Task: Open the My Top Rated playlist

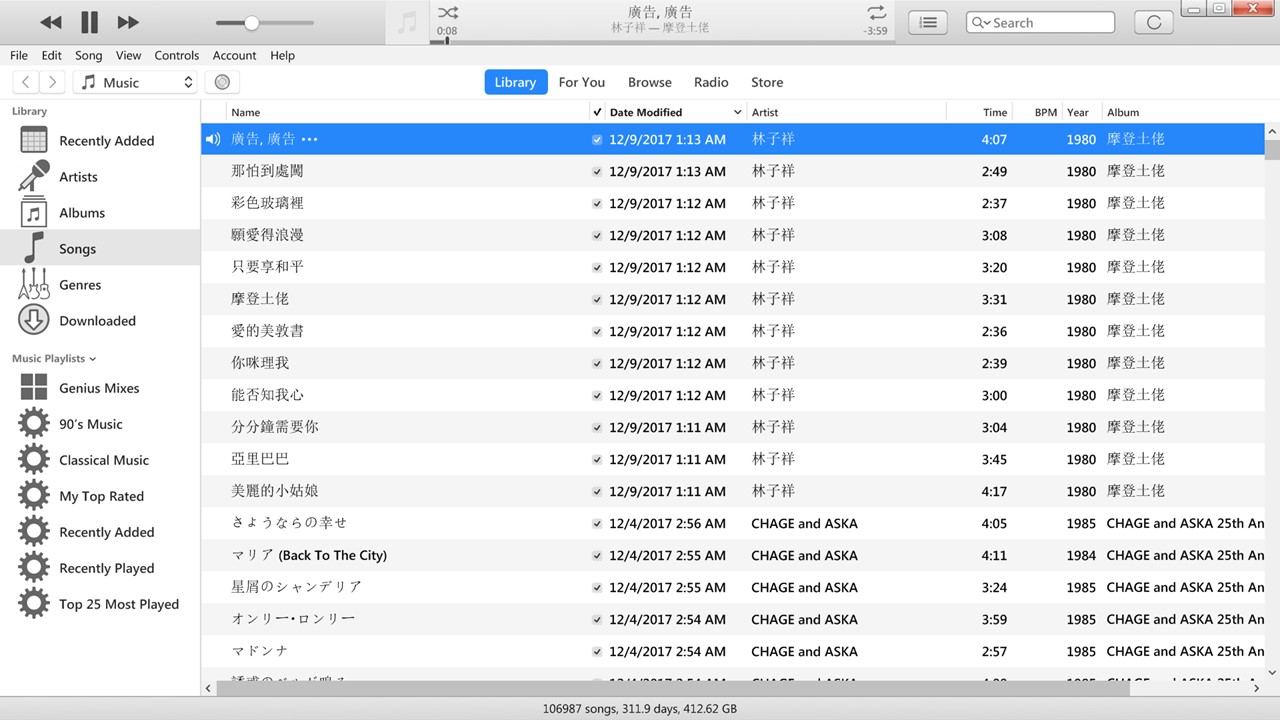Action: tap(100, 496)
